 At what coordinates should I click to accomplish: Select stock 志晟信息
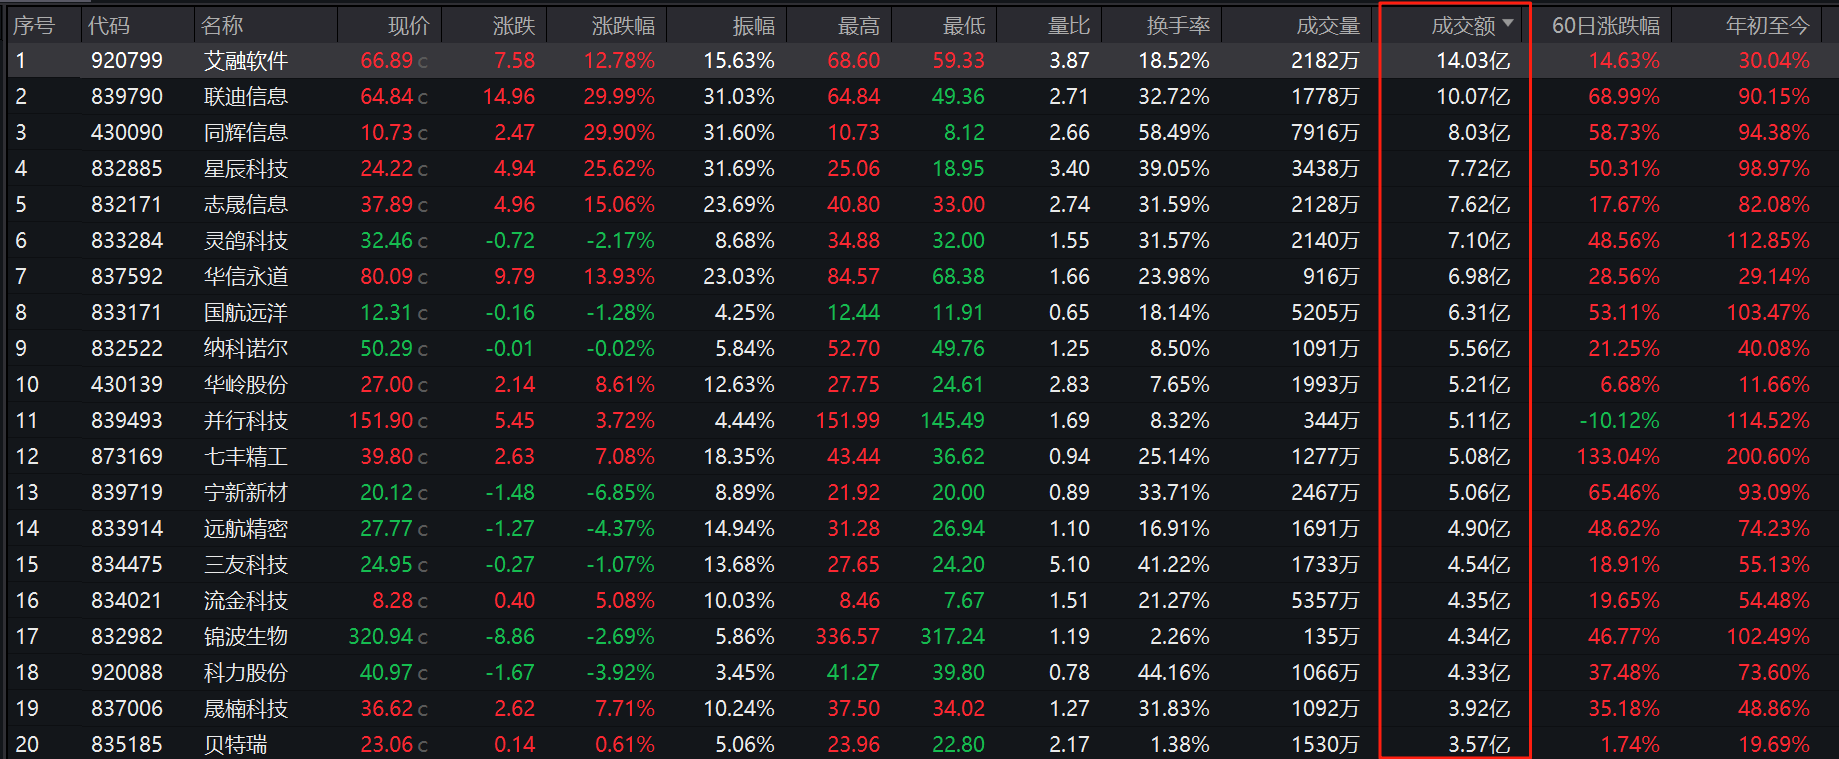pos(246,205)
